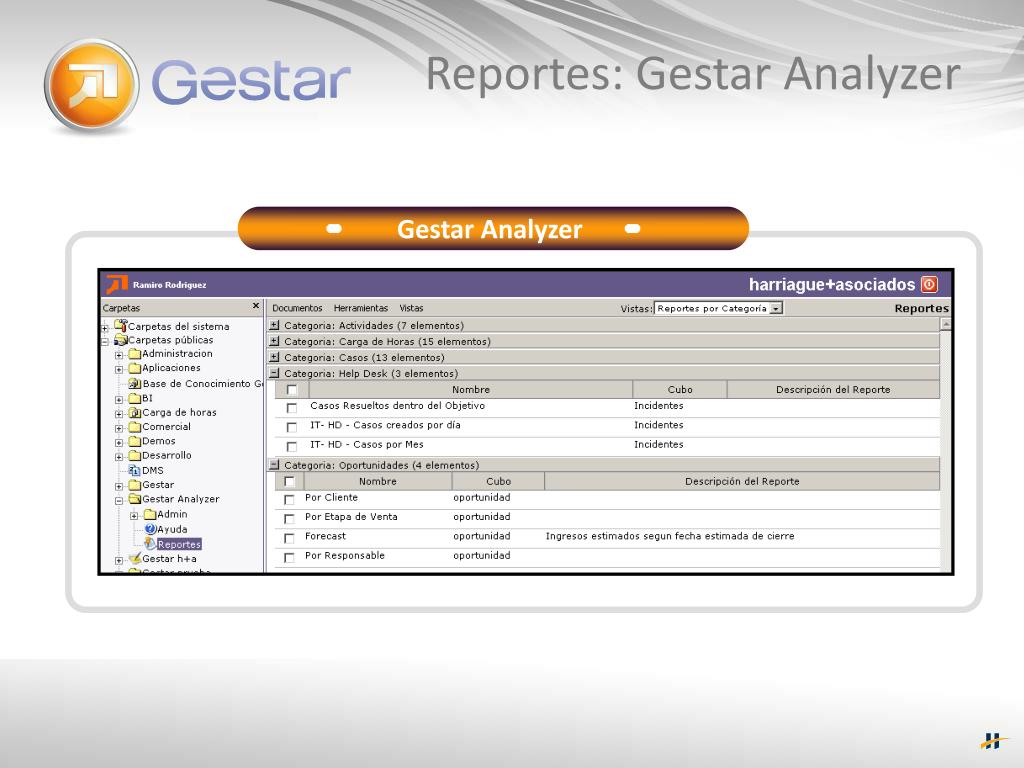Viewport: 1024px width, 768px height.
Task: Click the BI folder icon
Action: [135, 398]
